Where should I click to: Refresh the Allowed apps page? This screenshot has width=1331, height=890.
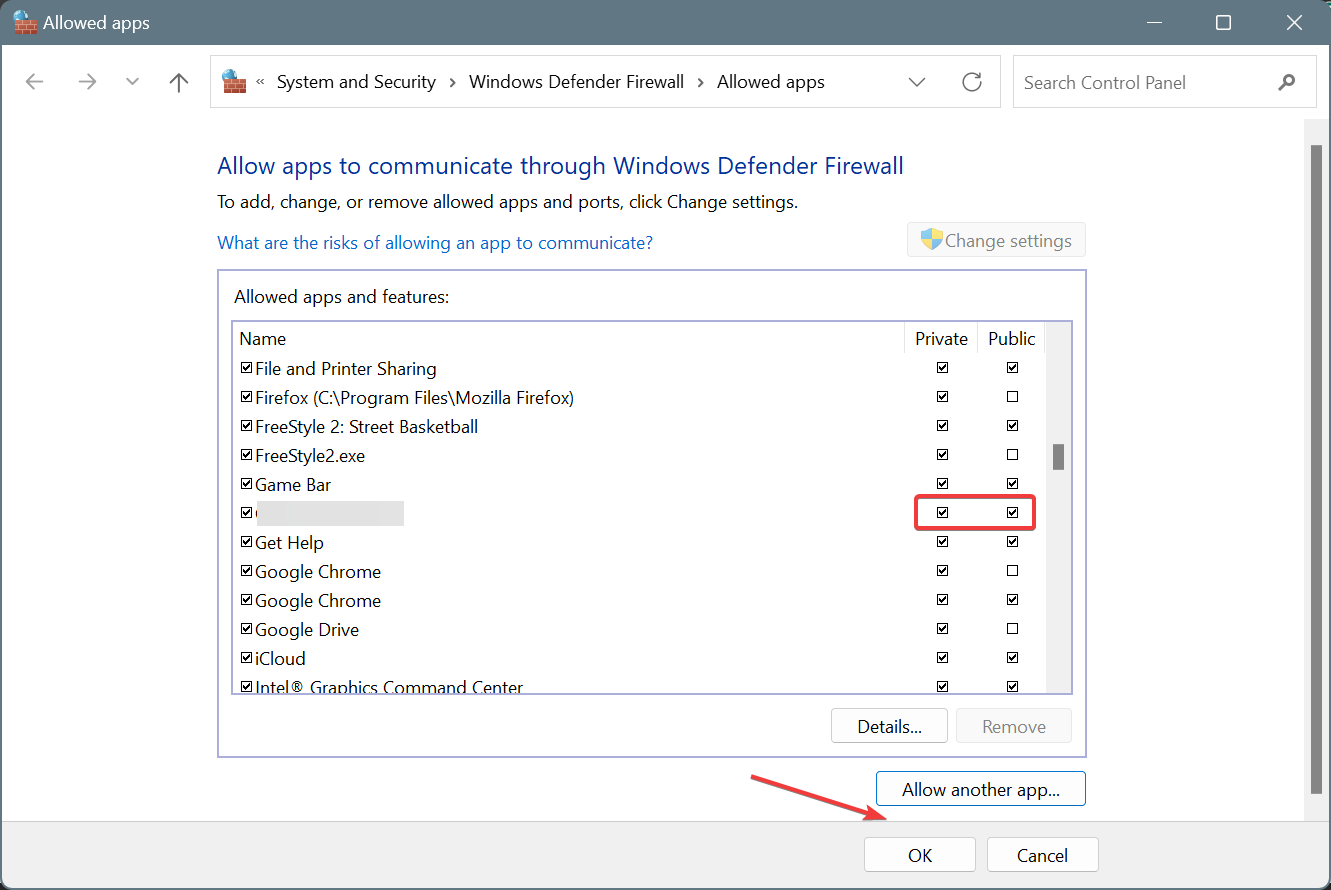[972, 82]
